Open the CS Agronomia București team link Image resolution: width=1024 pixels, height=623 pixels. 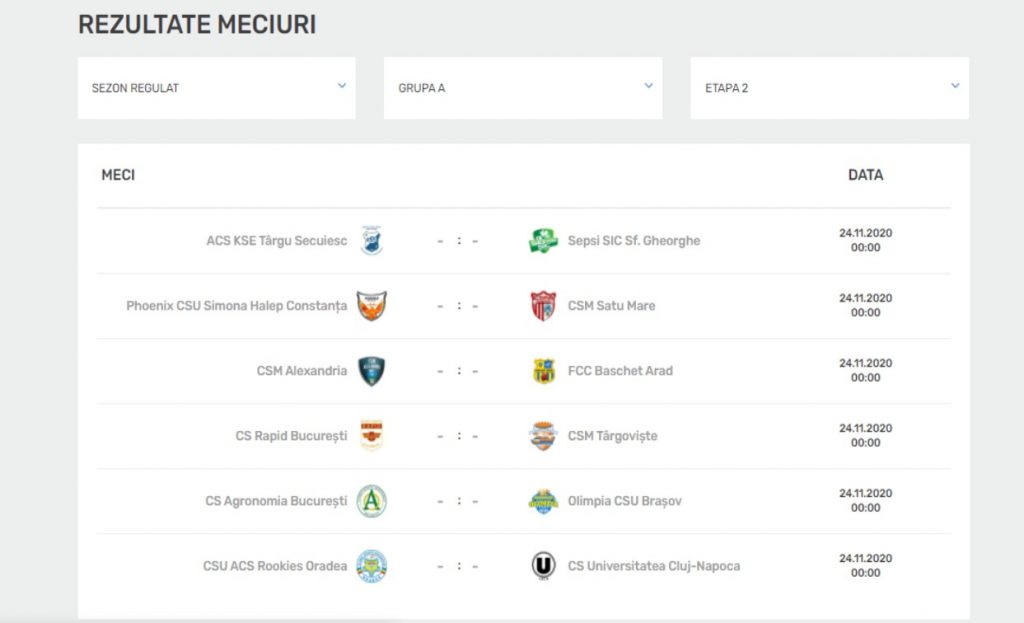click(276, 501)
